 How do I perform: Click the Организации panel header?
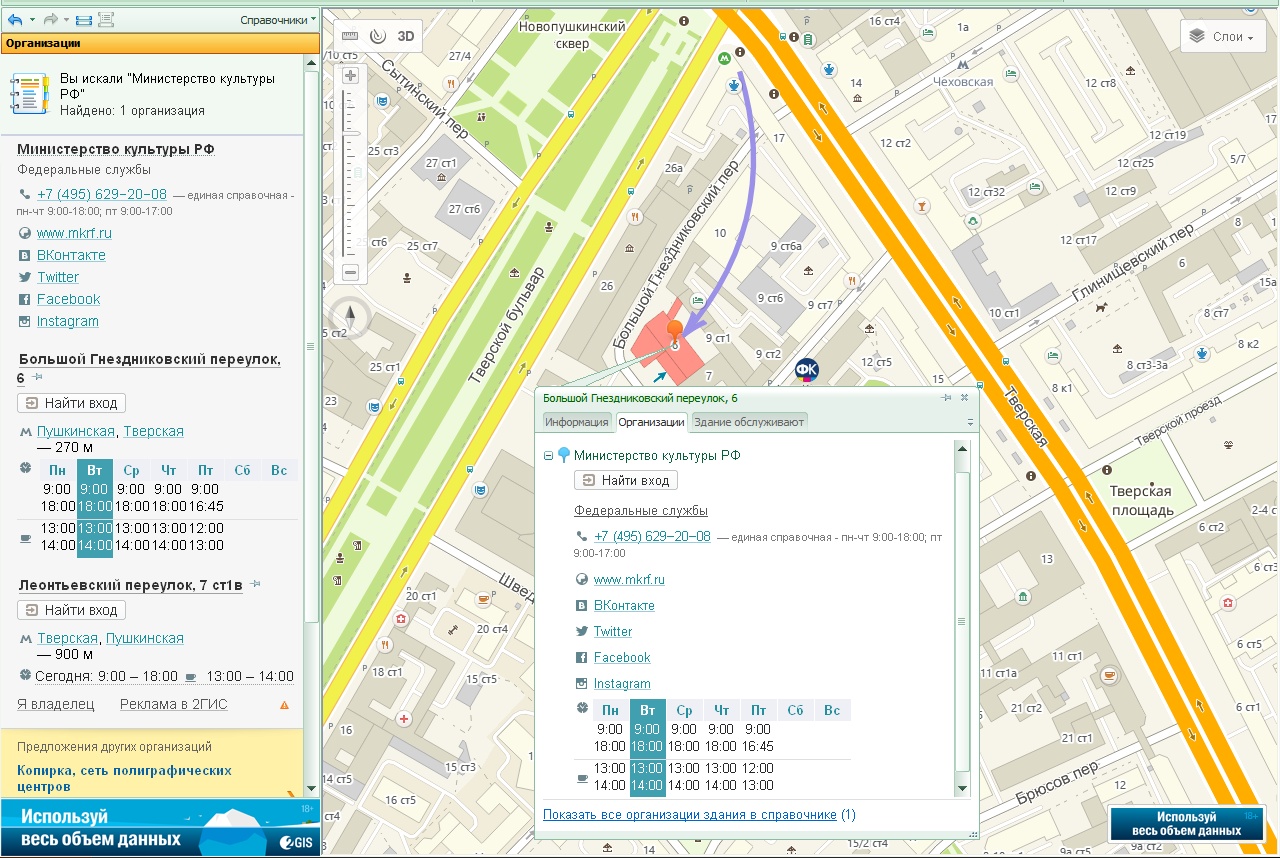pyautogui.click(x=160, y=43)
